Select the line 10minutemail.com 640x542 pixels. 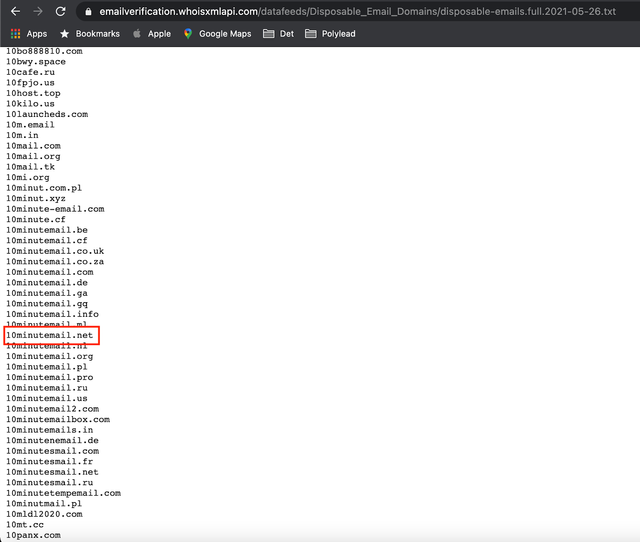pos(50,272)
